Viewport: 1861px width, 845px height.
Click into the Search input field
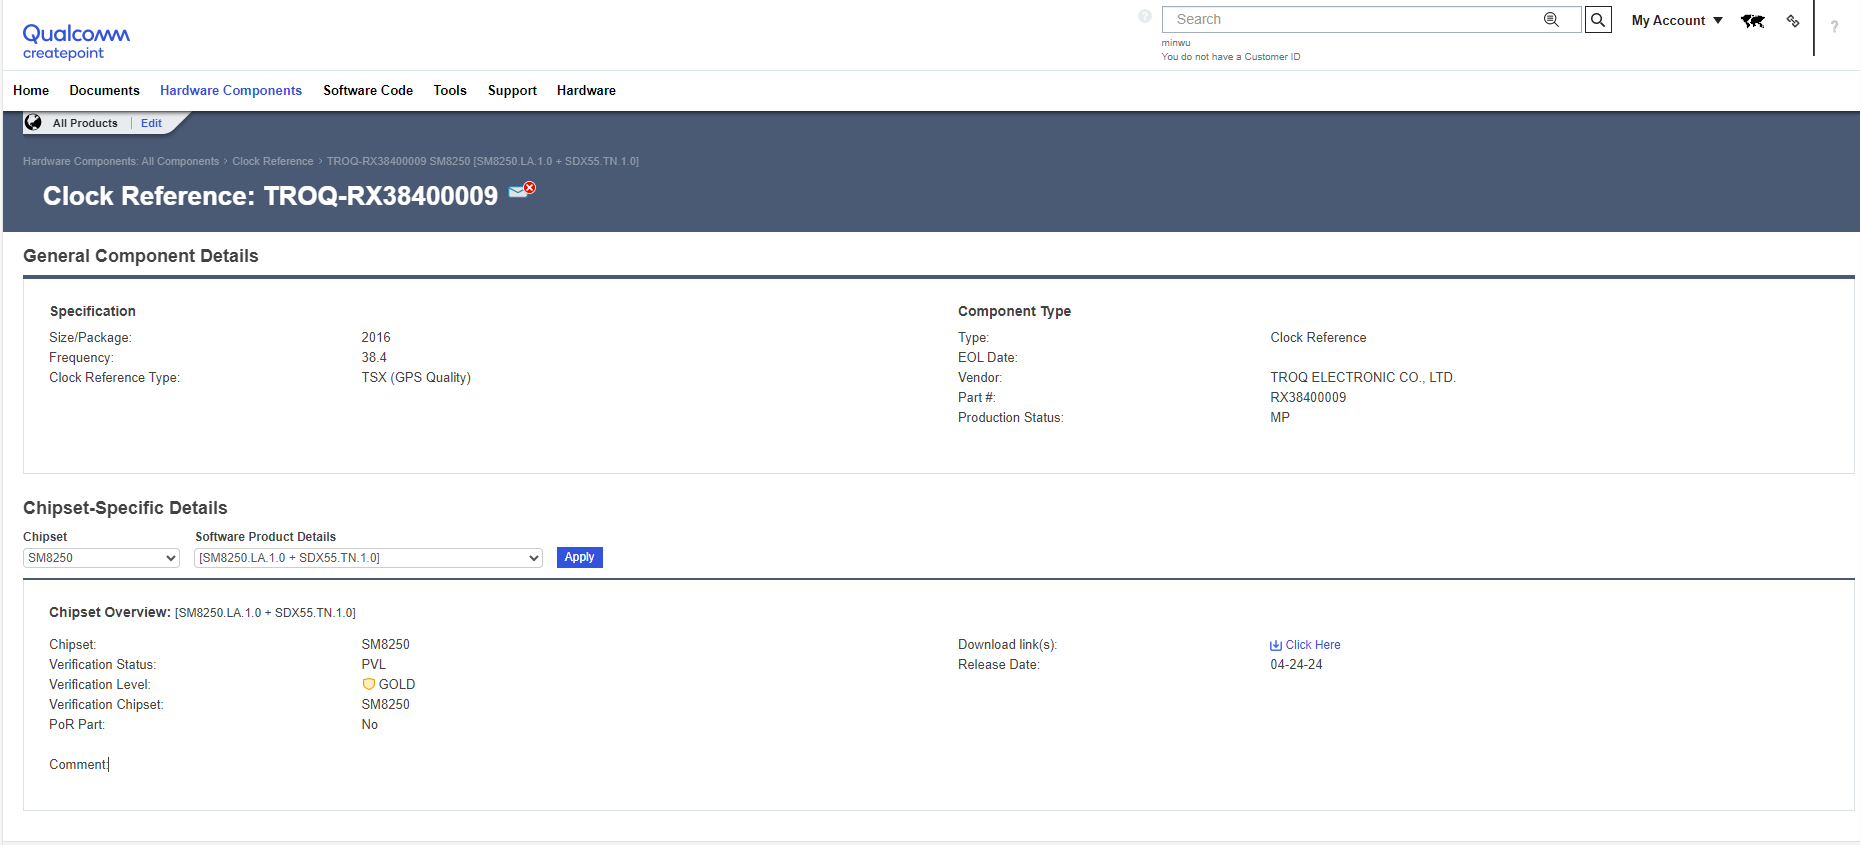[1350, 20]
